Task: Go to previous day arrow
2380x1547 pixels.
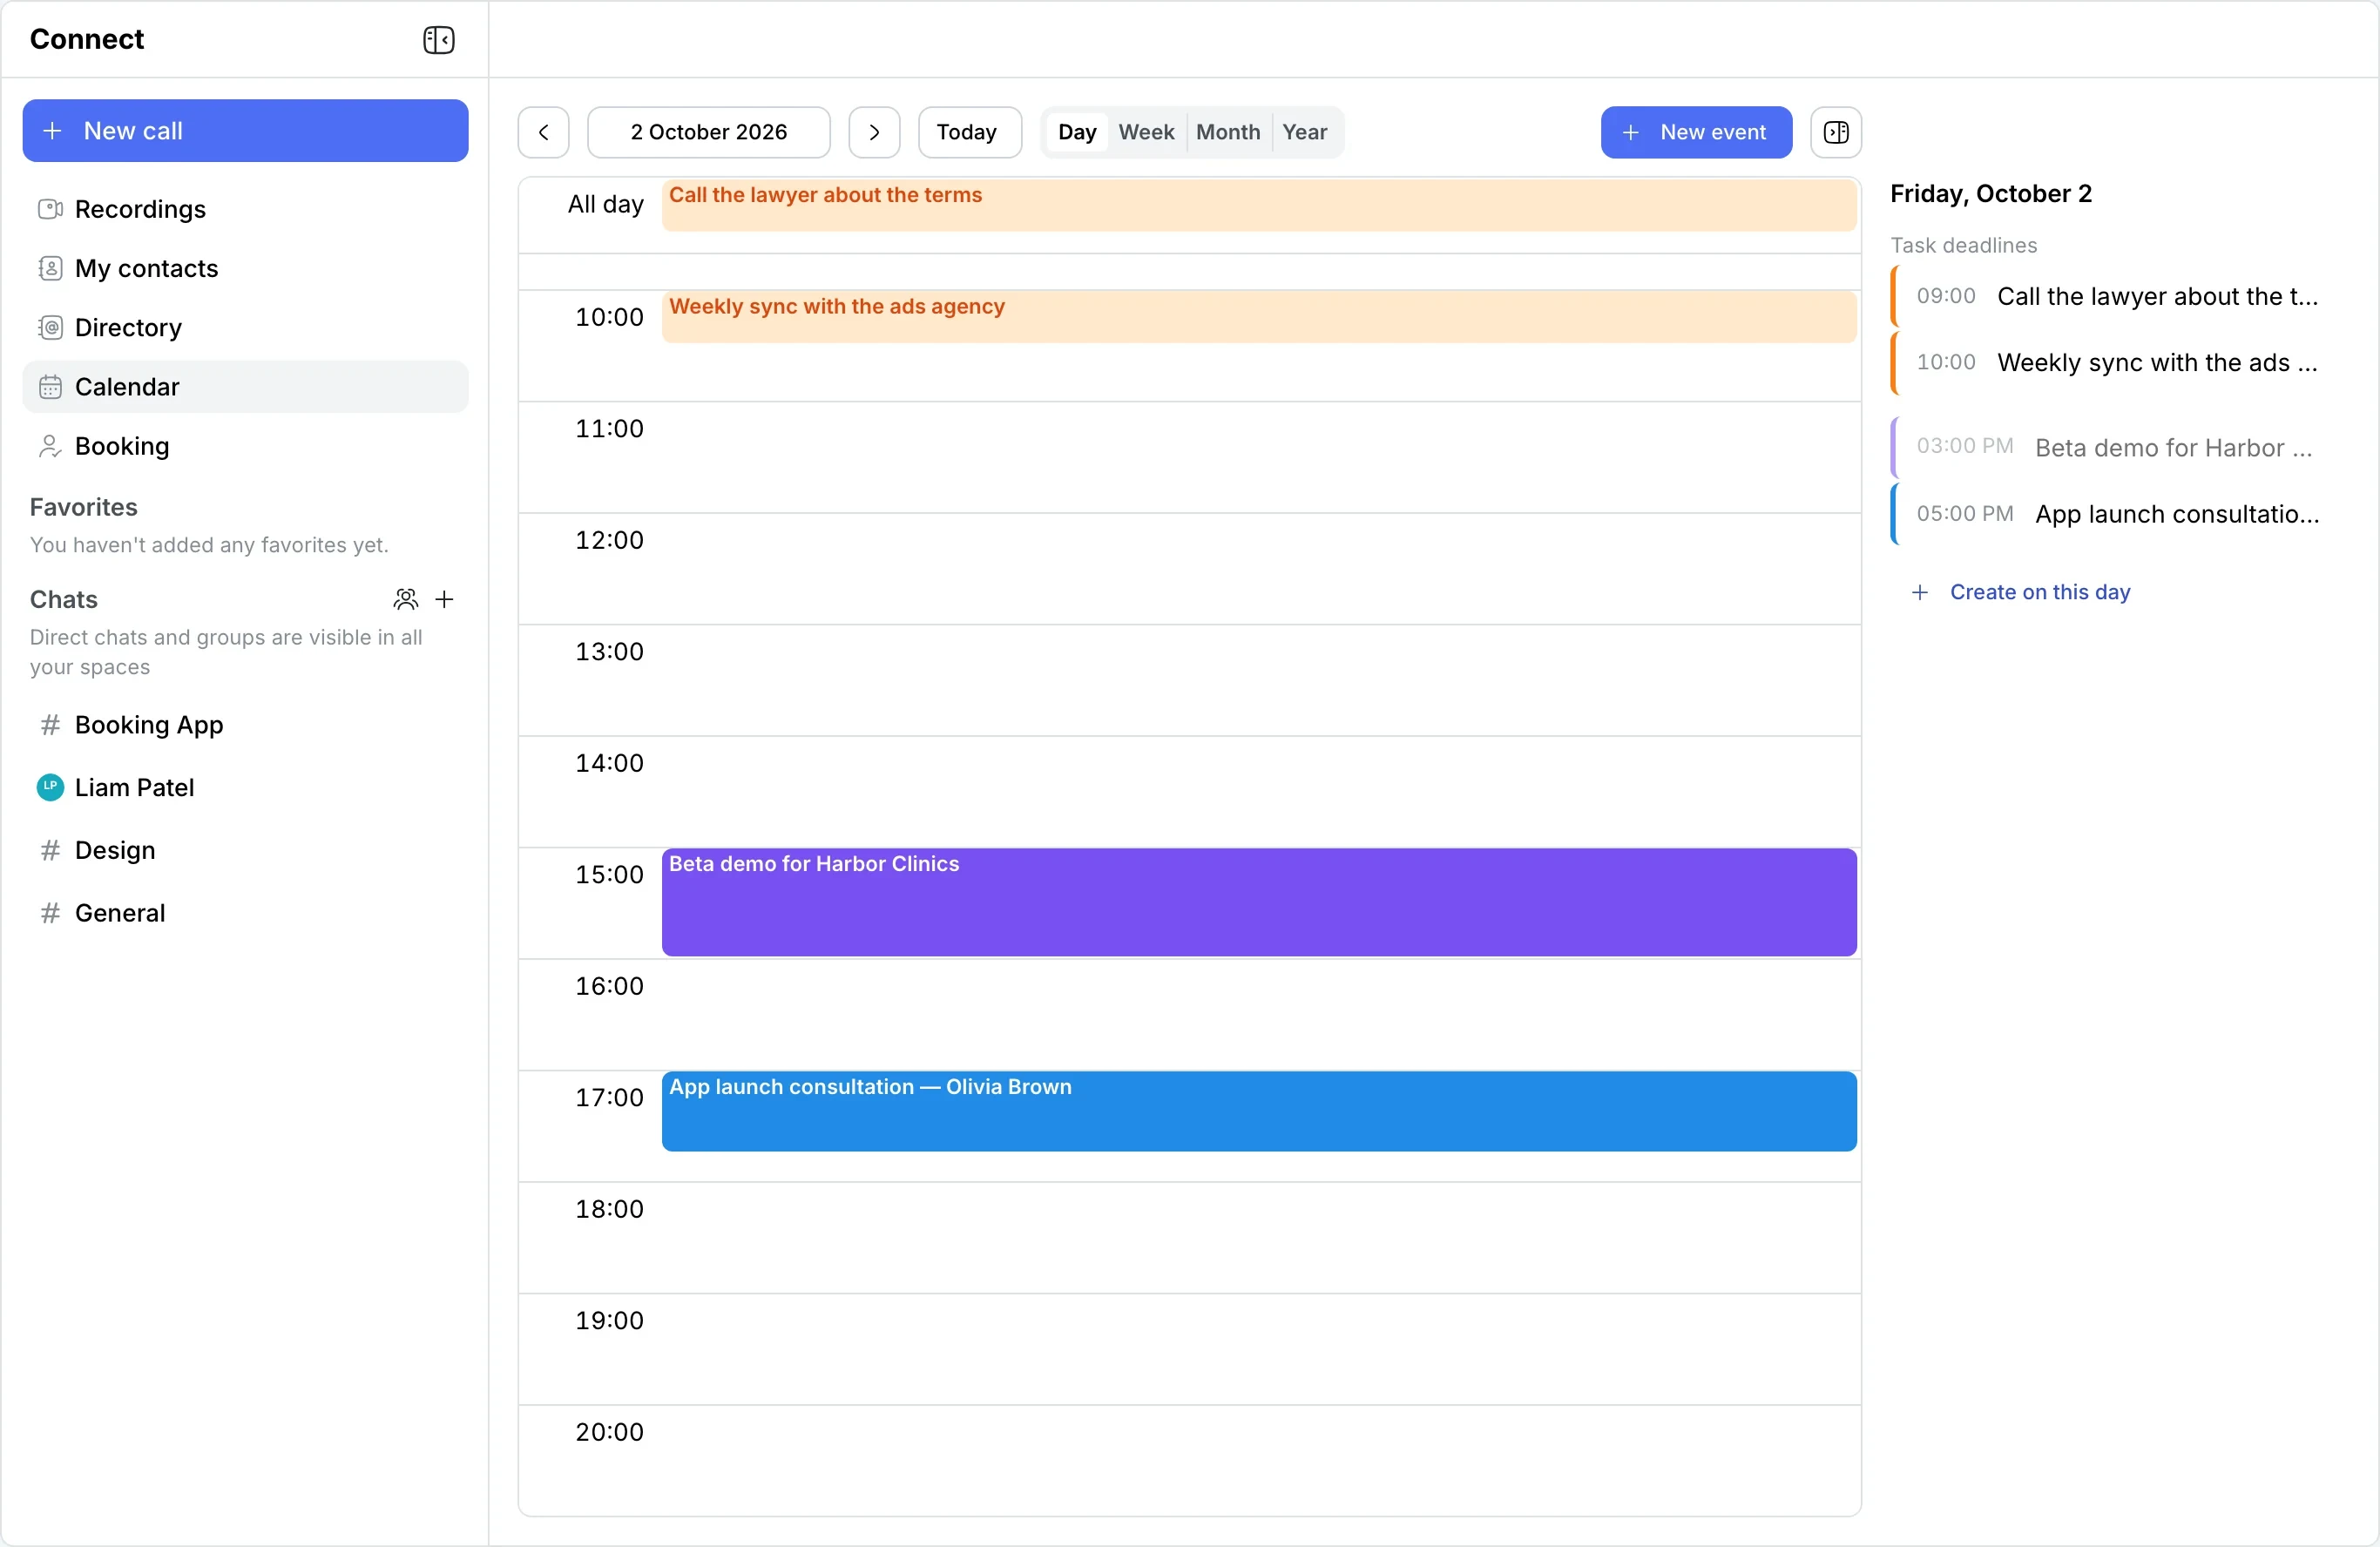Action: click(x=544, y=132)
